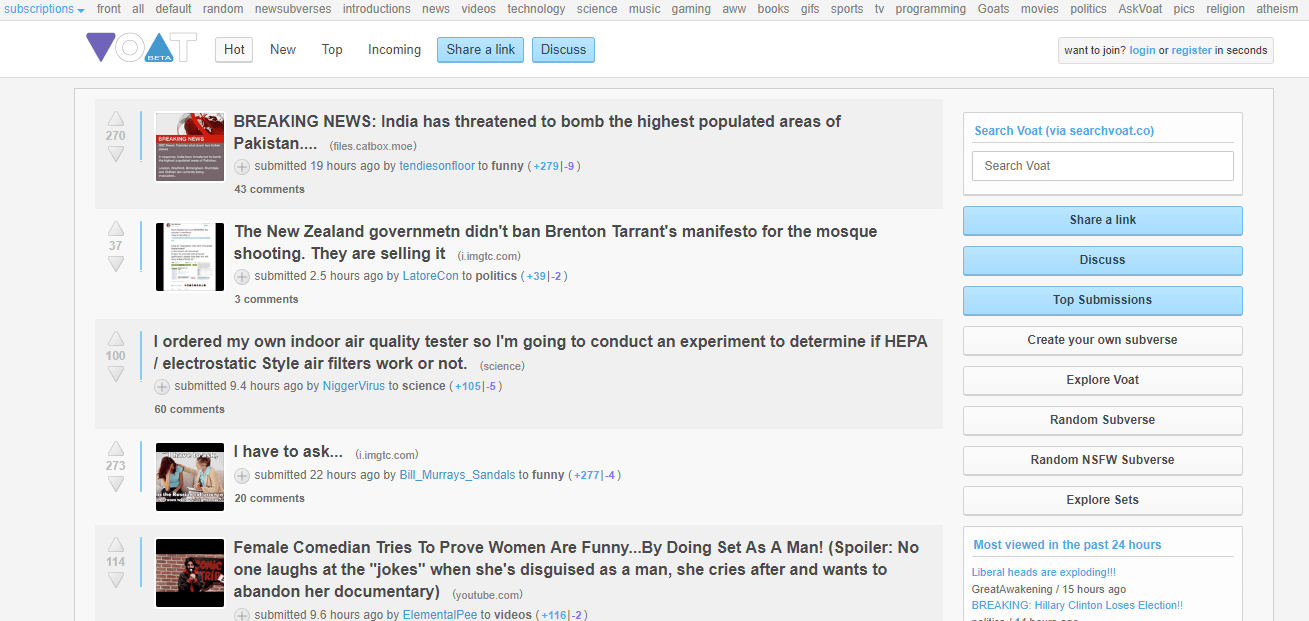Switch to the New tab
The image size is (1309, 621).
coord(282,49)
